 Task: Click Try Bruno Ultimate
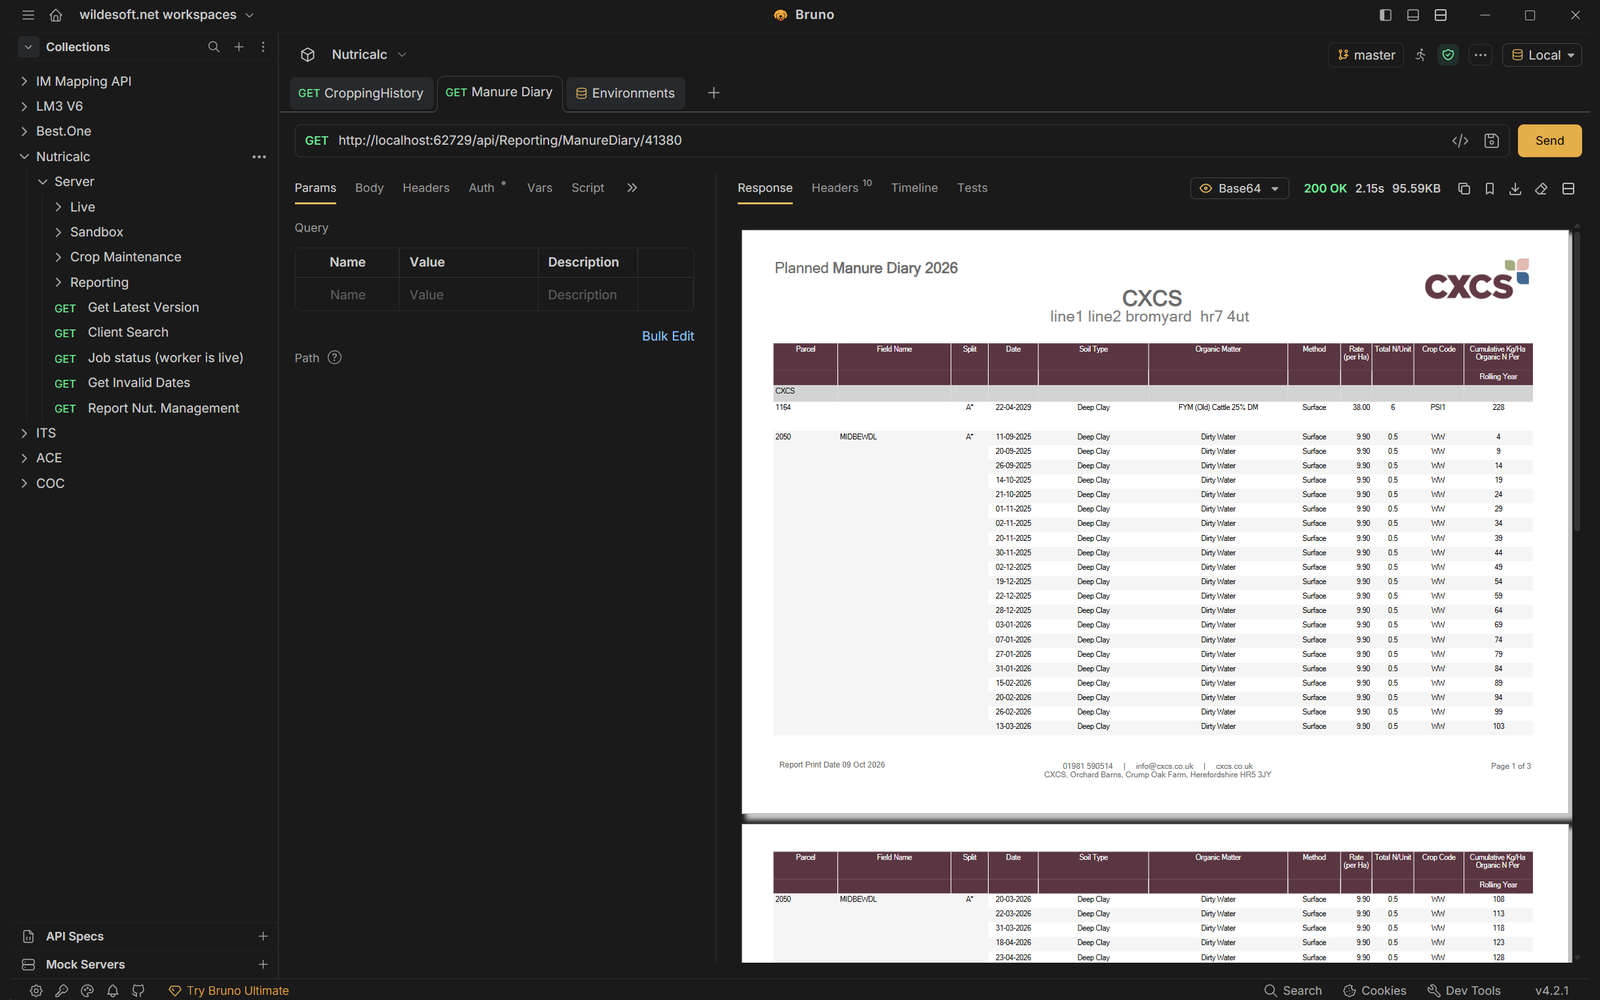point(229,990)
